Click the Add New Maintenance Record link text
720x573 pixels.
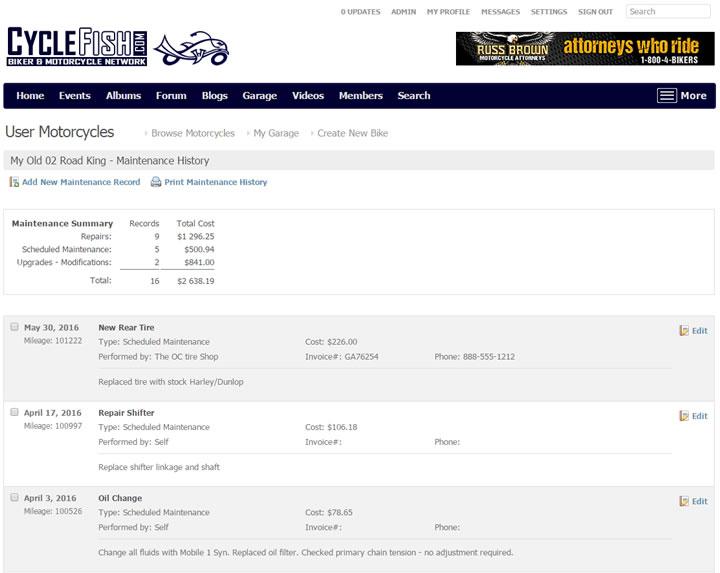[x=81, y=182]
